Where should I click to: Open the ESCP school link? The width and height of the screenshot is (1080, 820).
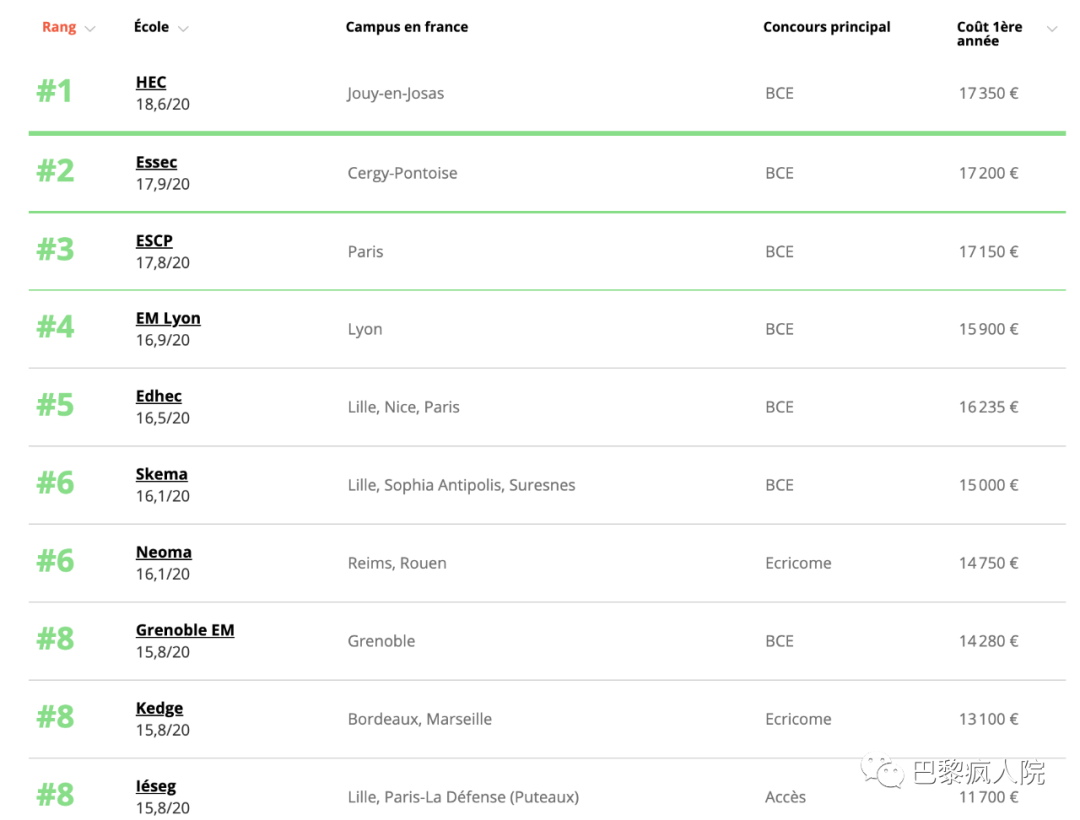(154, 241)
